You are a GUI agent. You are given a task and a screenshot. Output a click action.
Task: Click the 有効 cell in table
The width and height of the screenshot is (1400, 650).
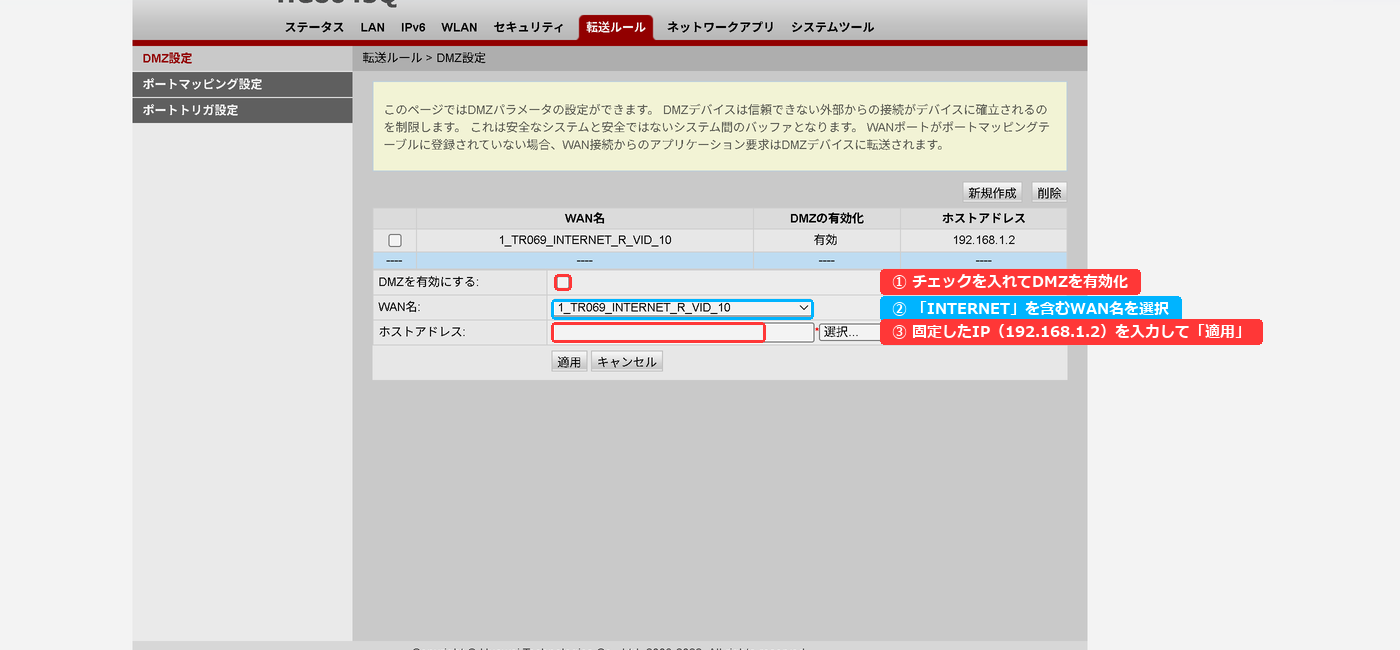[826, 240]
